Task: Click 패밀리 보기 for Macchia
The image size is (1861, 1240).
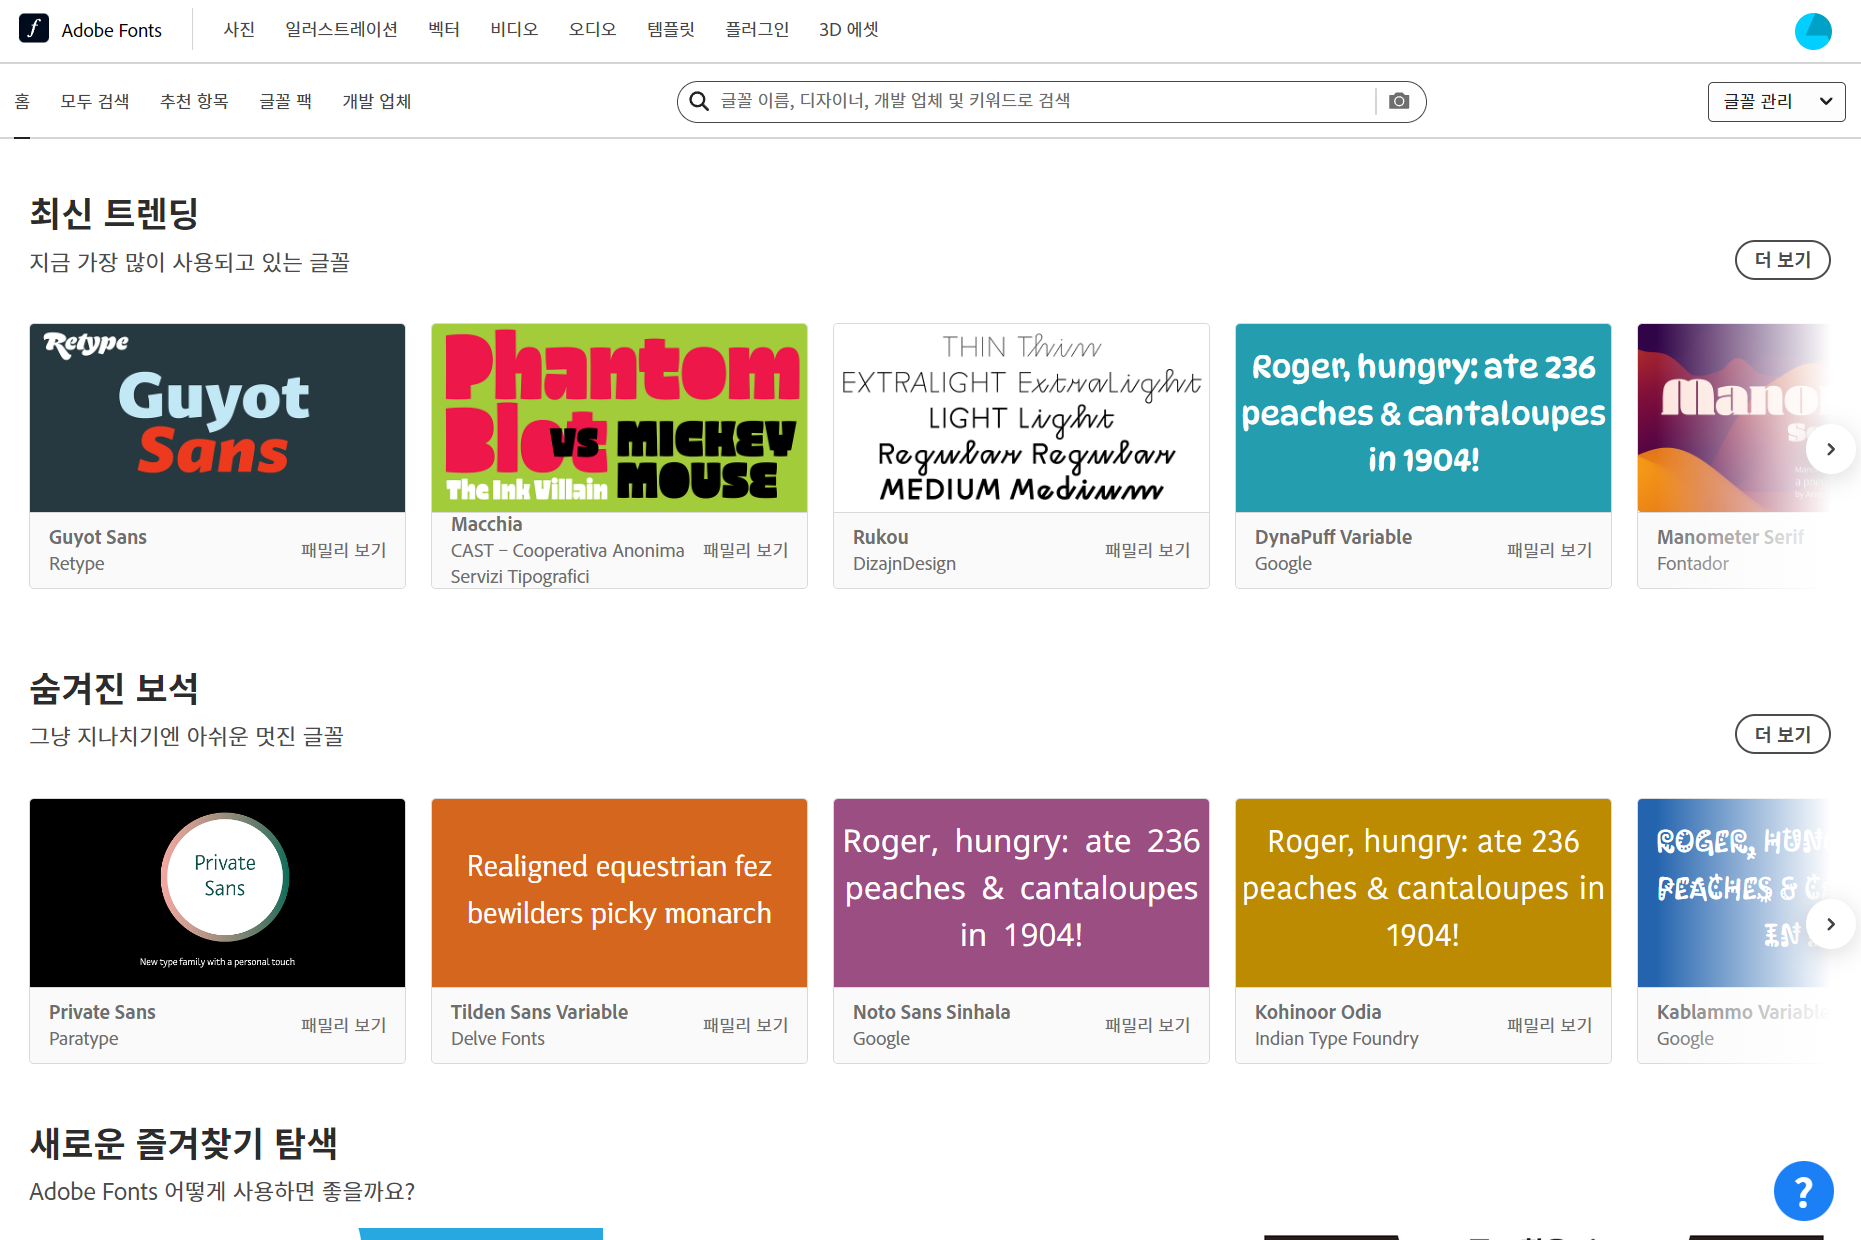Action: click(x=745, y=550)
